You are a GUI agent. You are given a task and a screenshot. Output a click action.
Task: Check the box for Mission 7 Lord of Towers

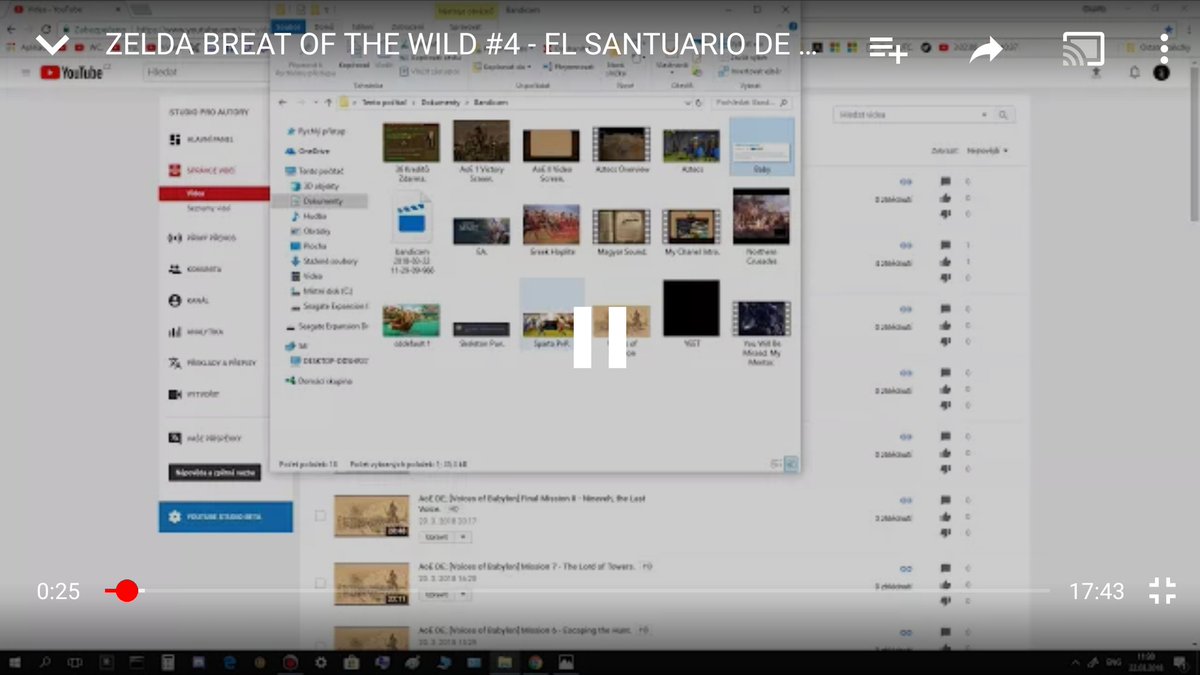click(x=320, y=583)
